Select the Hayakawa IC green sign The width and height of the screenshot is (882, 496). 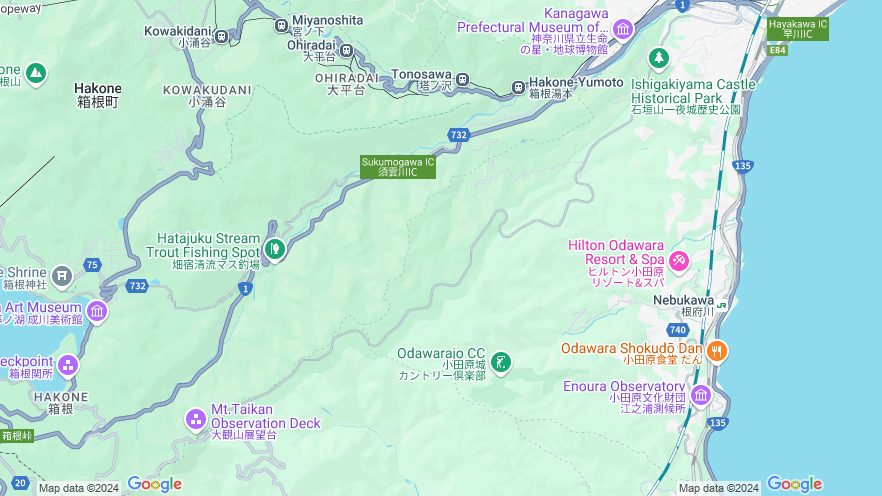798,29
